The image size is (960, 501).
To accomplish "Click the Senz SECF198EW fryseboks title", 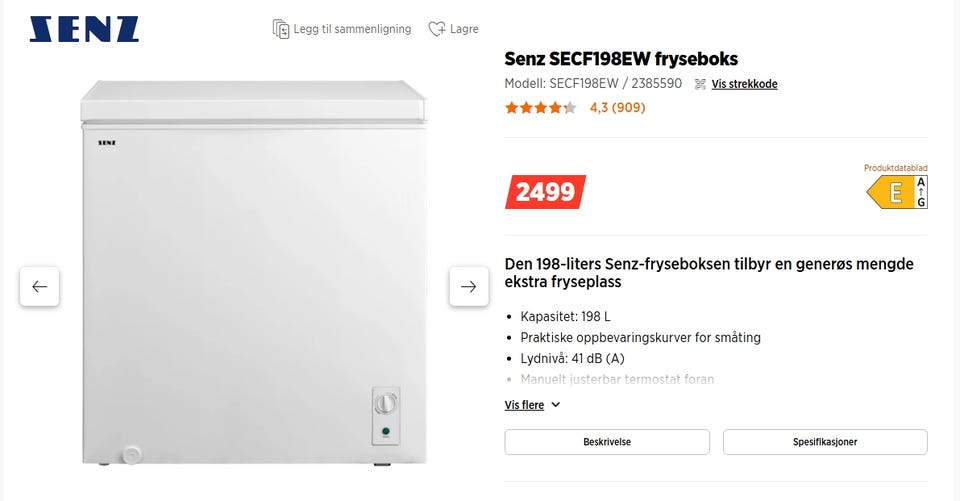I will click(621, 59).
